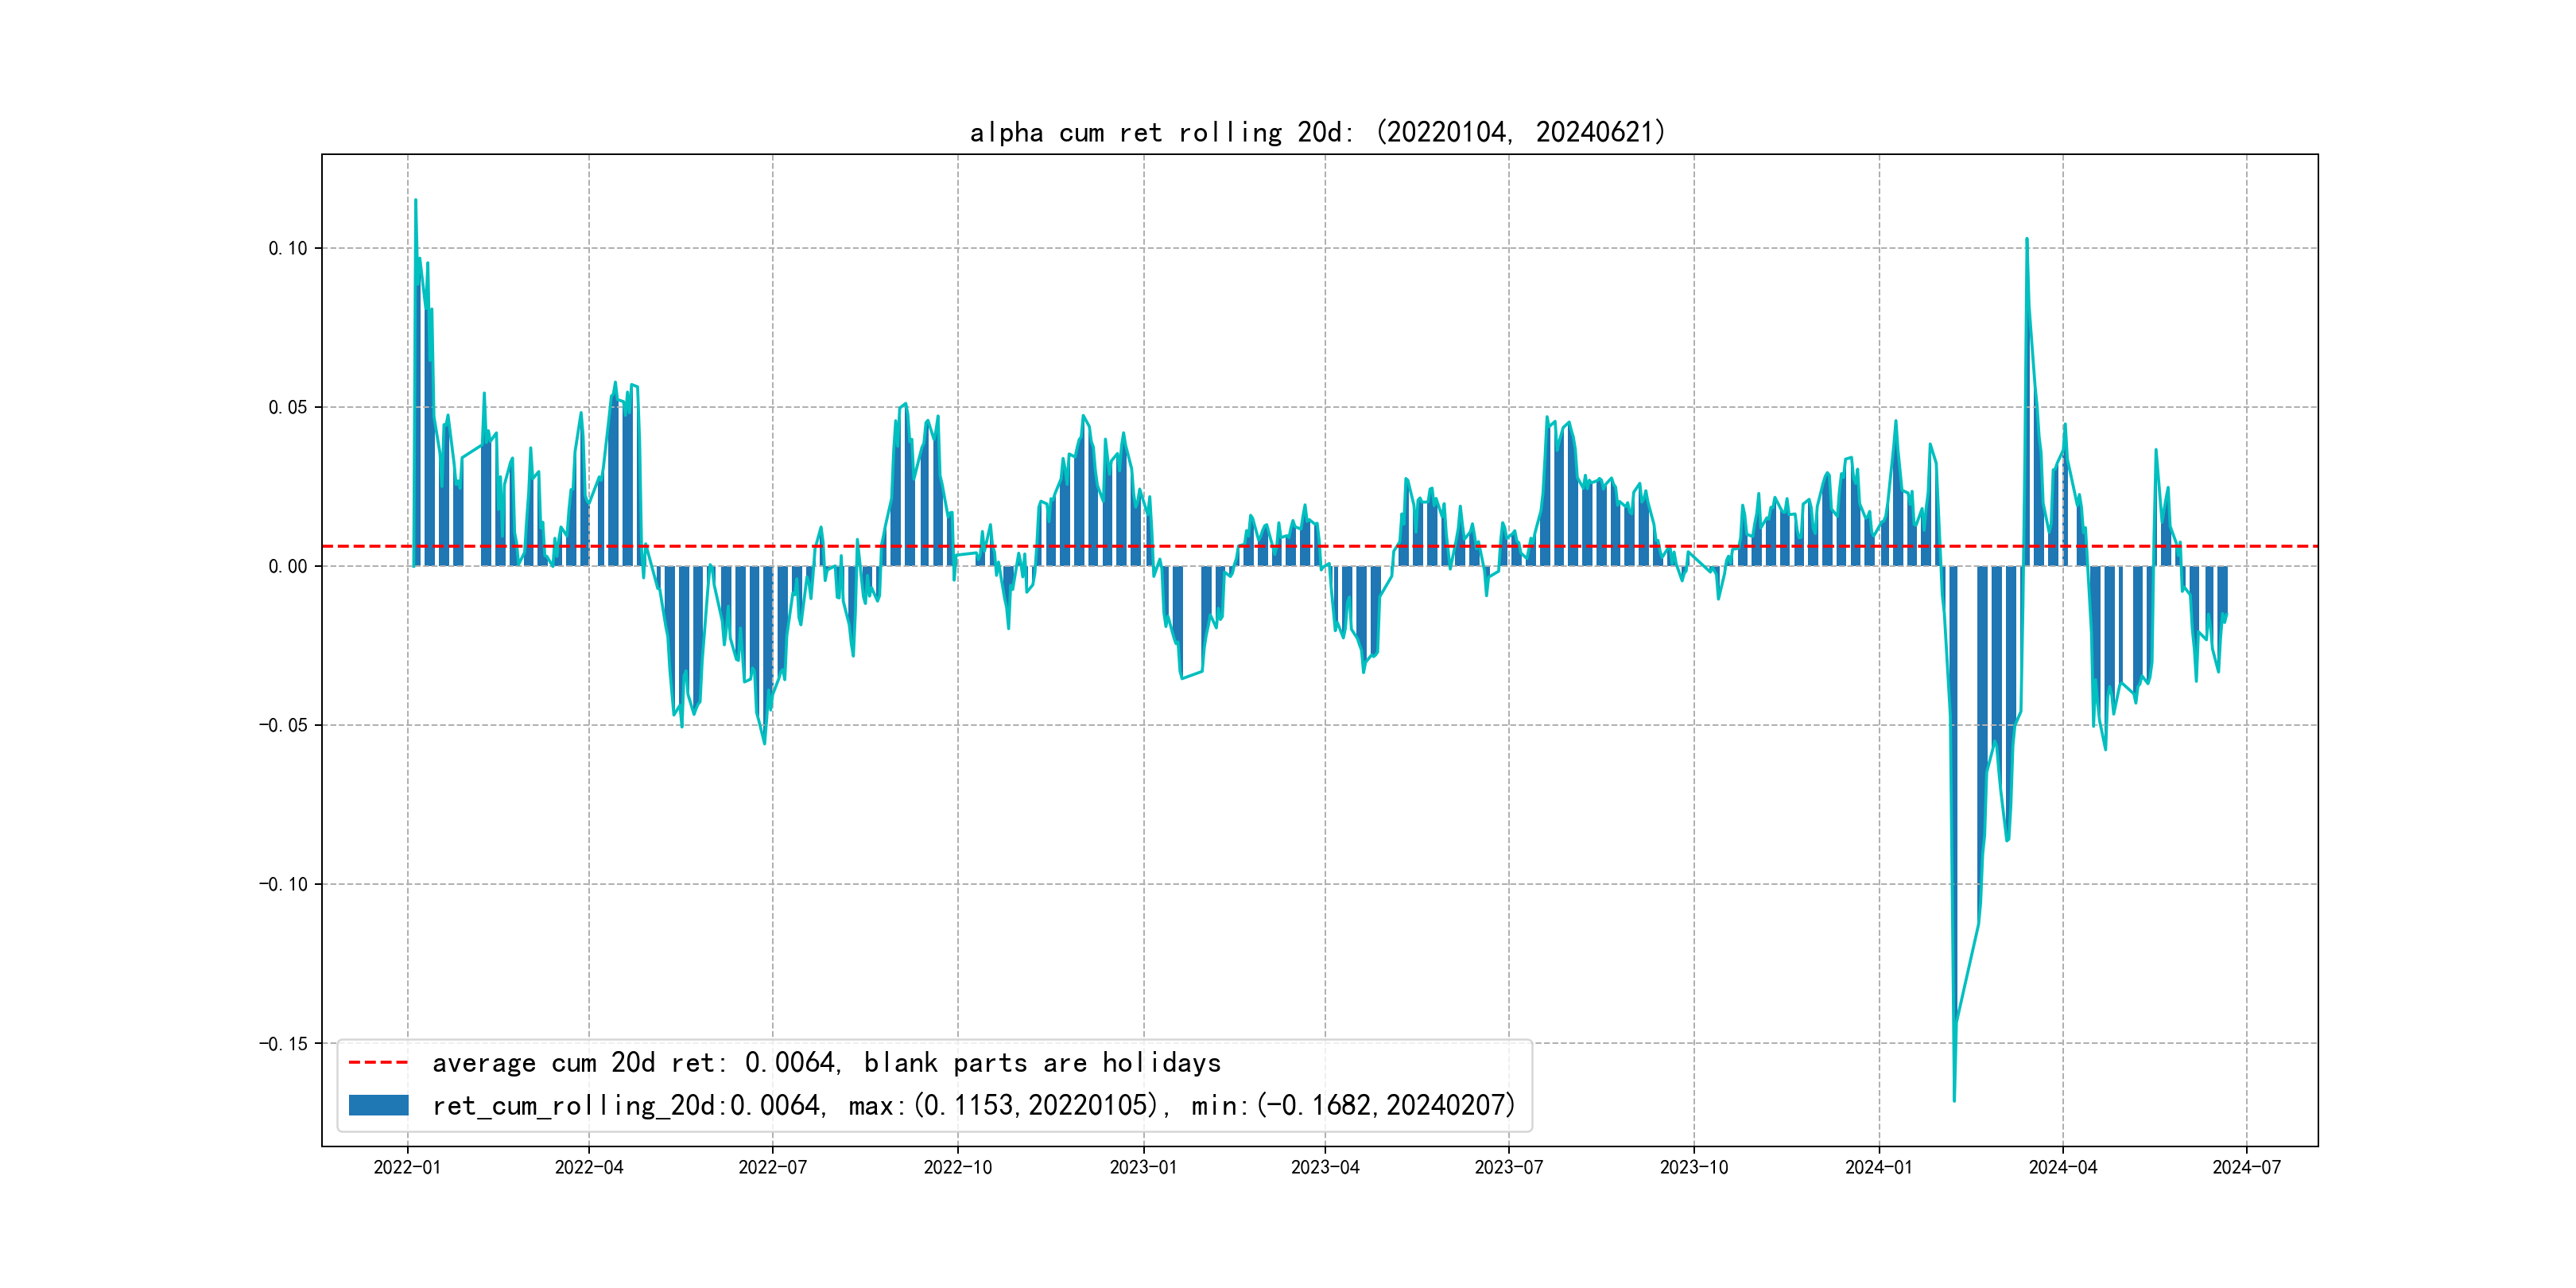Viewport: 2576px width, 1288px height.
Task: Click the 2022-01 x-axis tick label
Action: click(x=407, y=1167)
